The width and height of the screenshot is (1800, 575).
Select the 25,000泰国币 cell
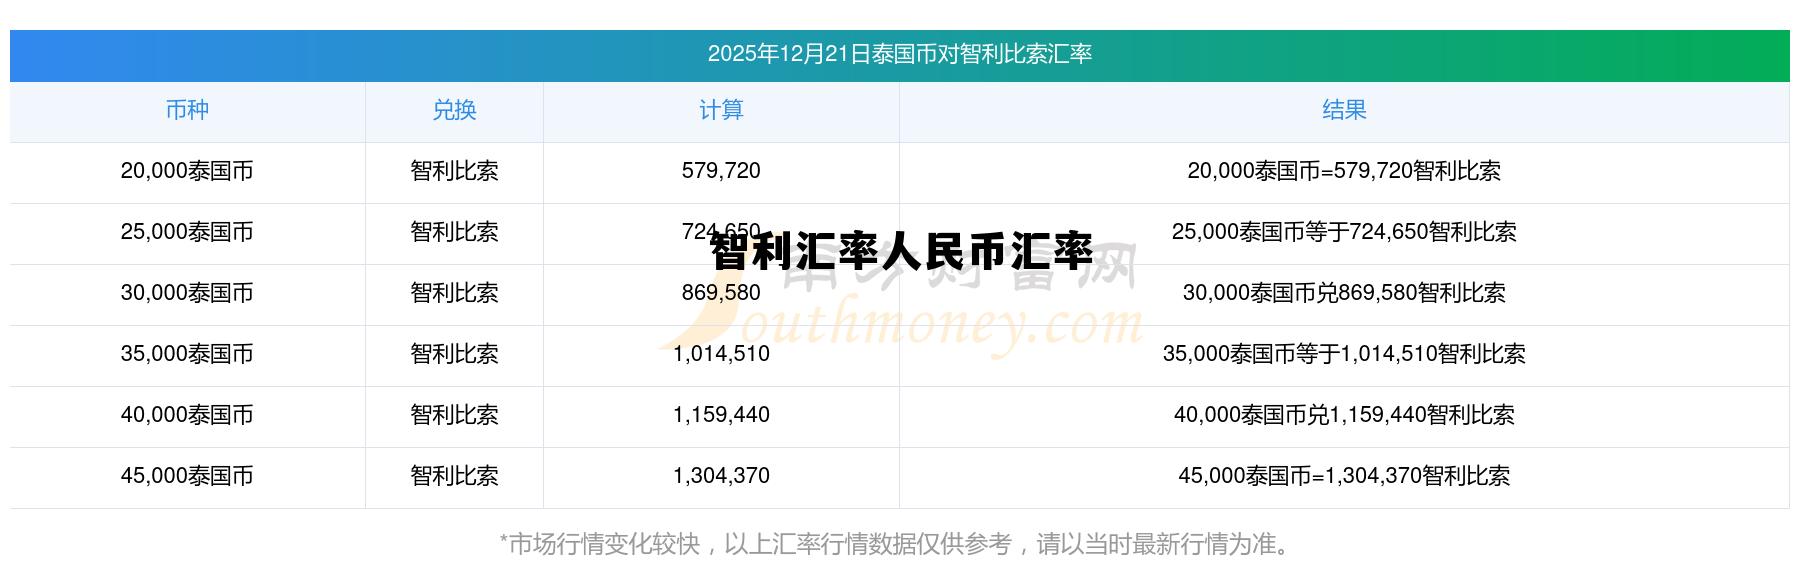[x=187, y=232]
